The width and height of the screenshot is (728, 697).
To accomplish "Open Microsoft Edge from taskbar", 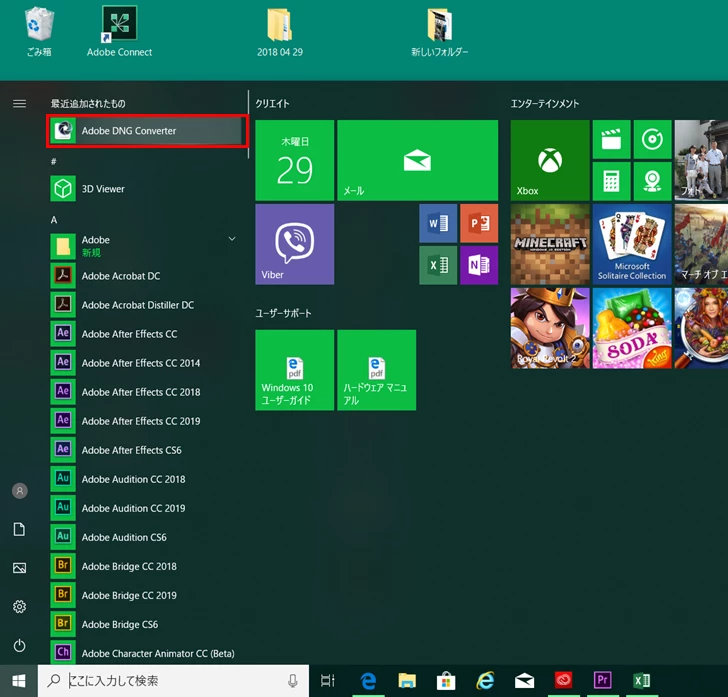I will pyautogui.click(x=368, y=681).
